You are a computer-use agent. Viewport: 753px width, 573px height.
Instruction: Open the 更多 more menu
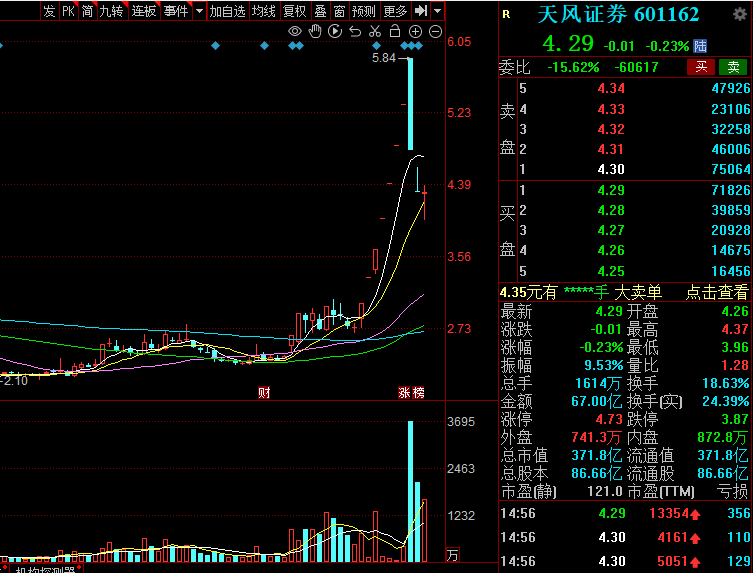(396, 11)
